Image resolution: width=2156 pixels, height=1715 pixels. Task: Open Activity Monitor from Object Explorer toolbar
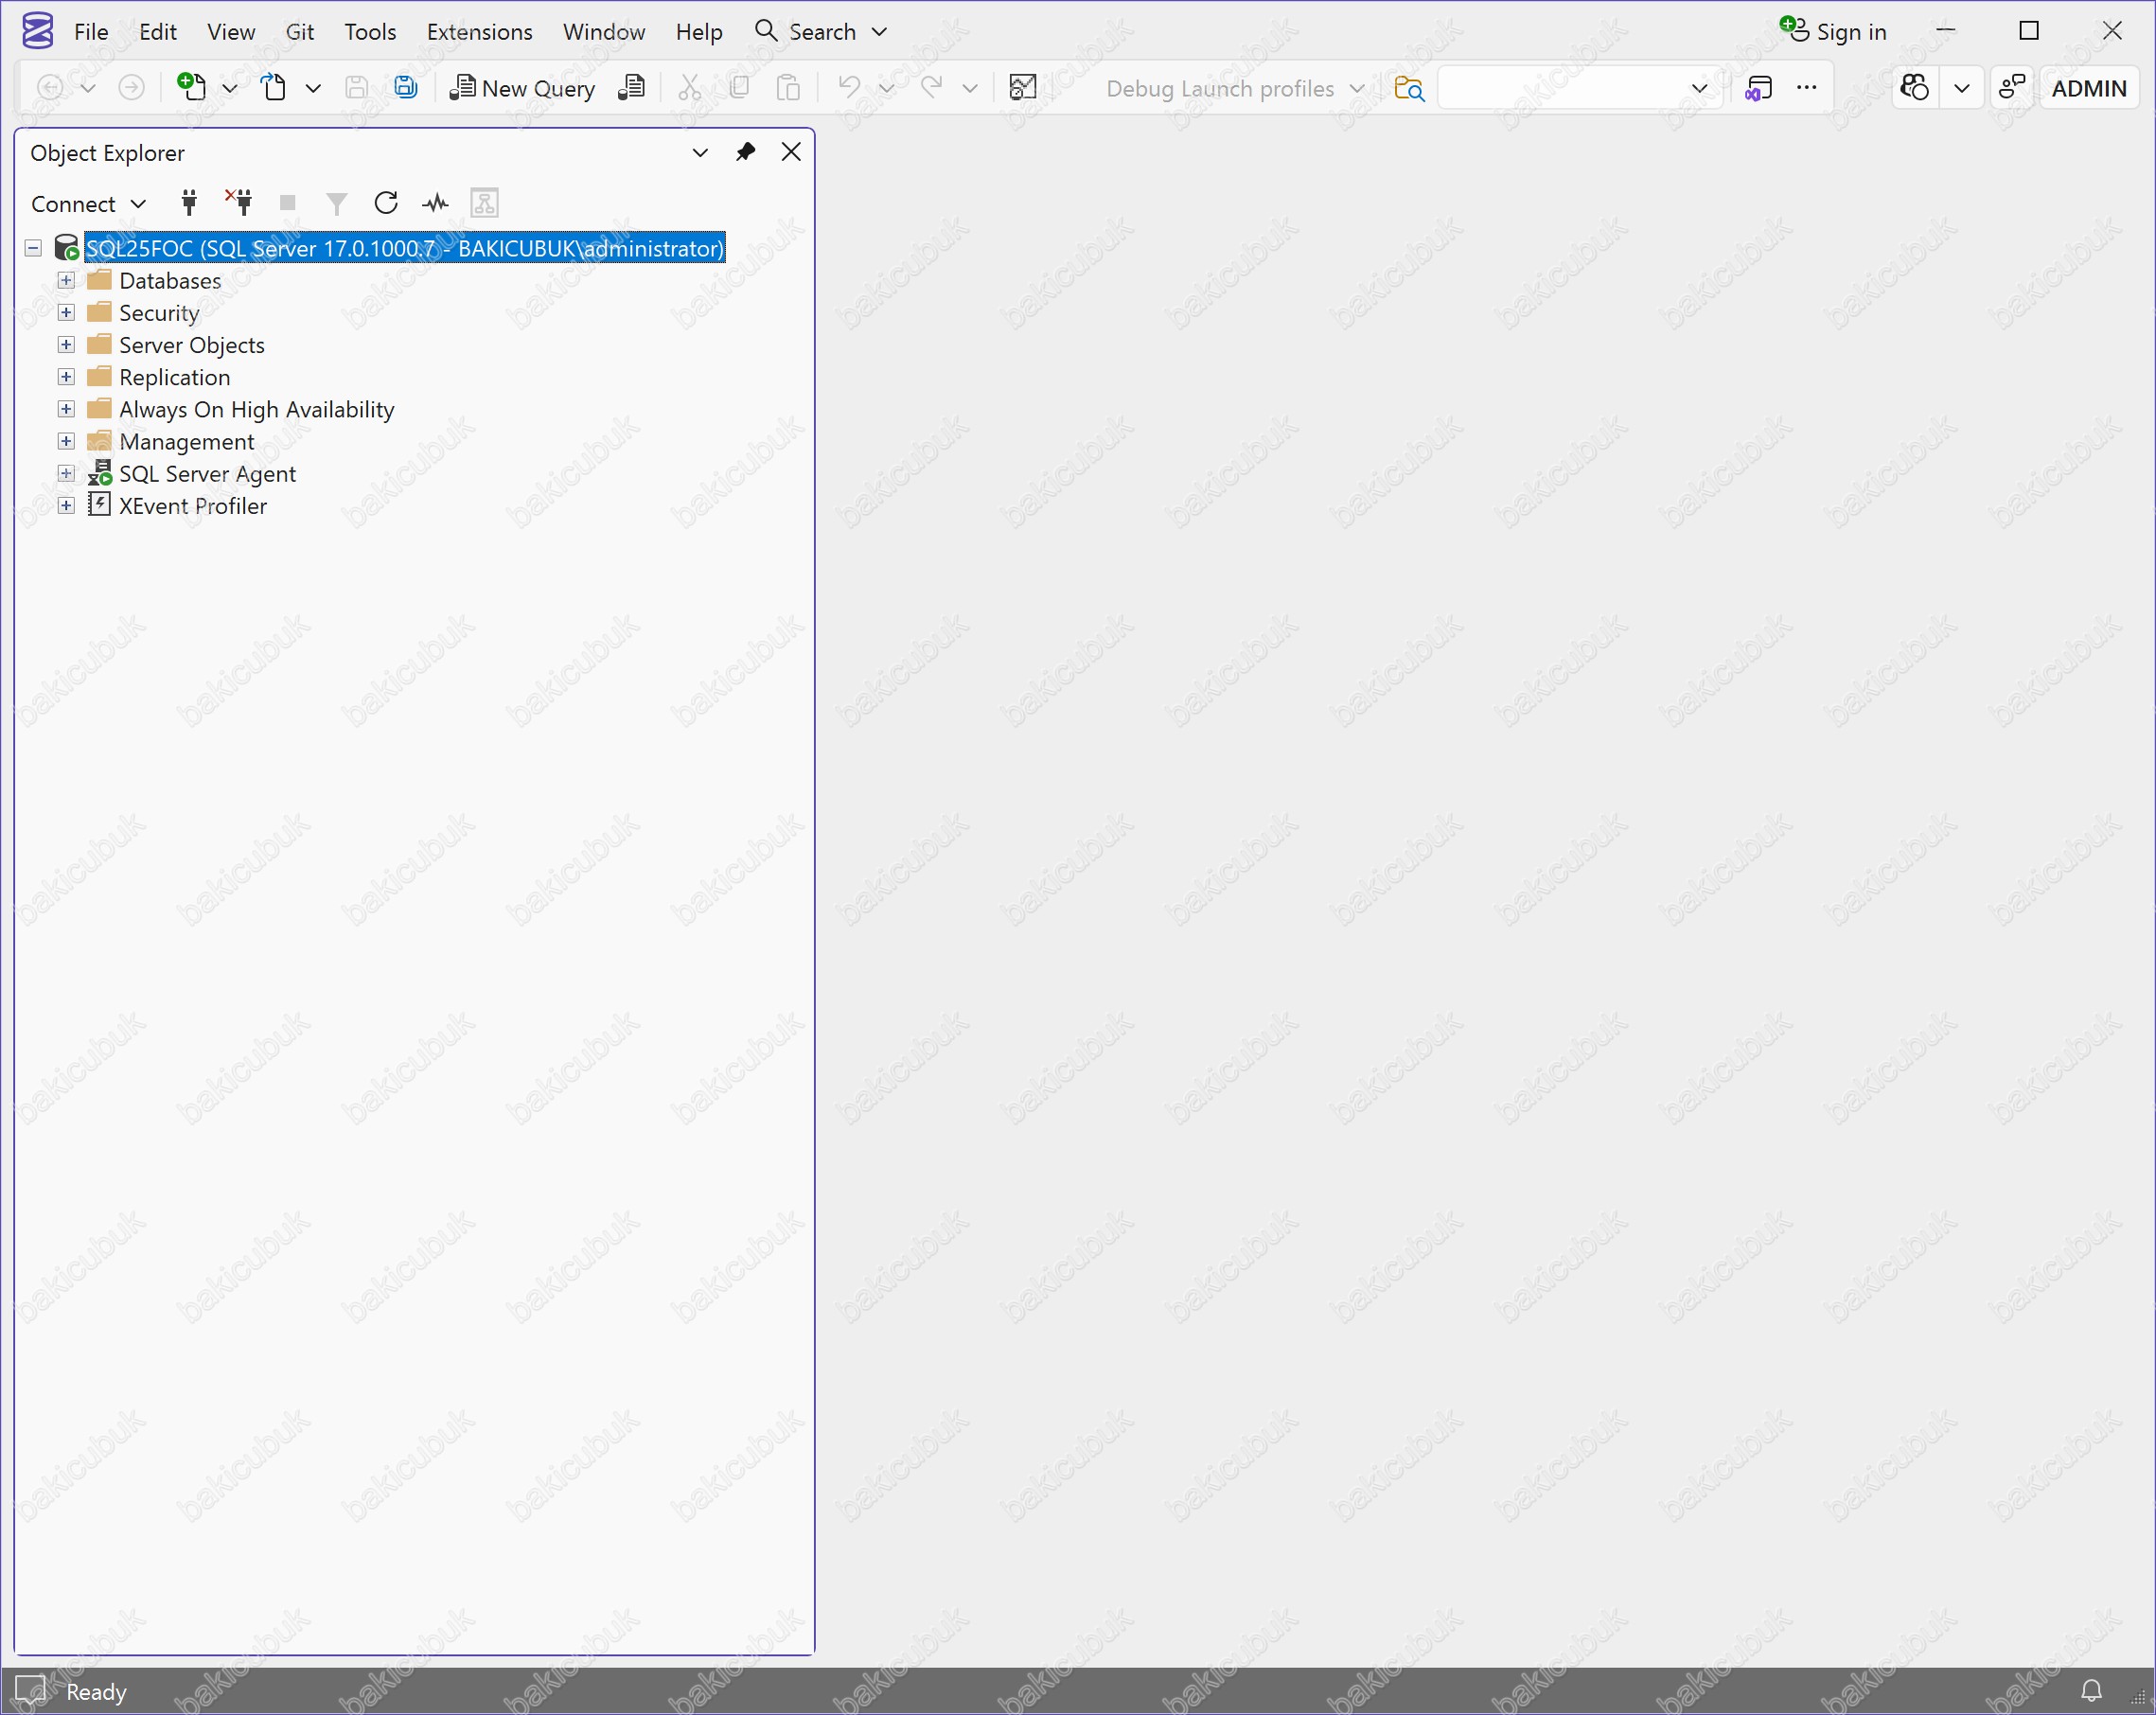point(435,203)
